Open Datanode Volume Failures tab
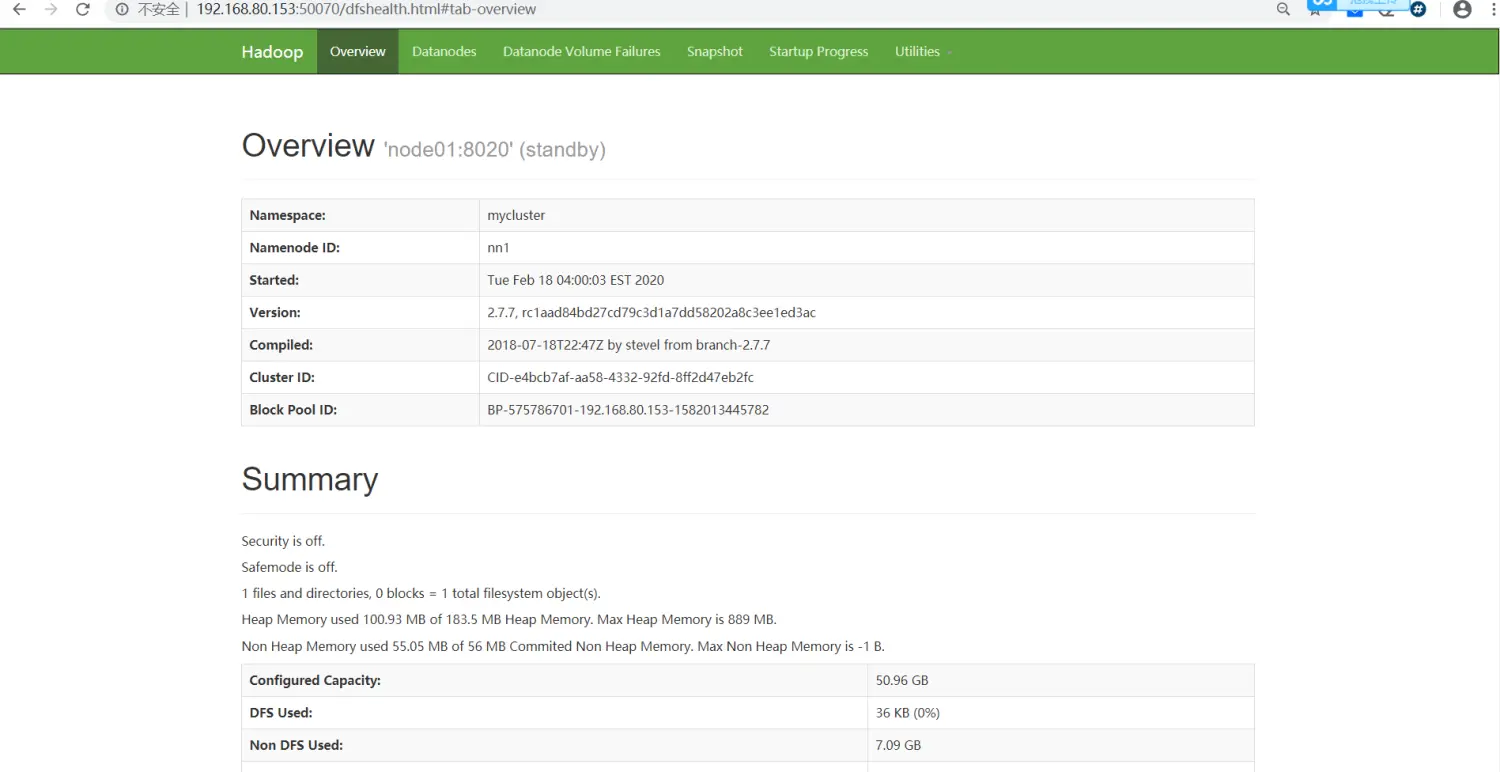1500x772 pixels. coord(582,51)
